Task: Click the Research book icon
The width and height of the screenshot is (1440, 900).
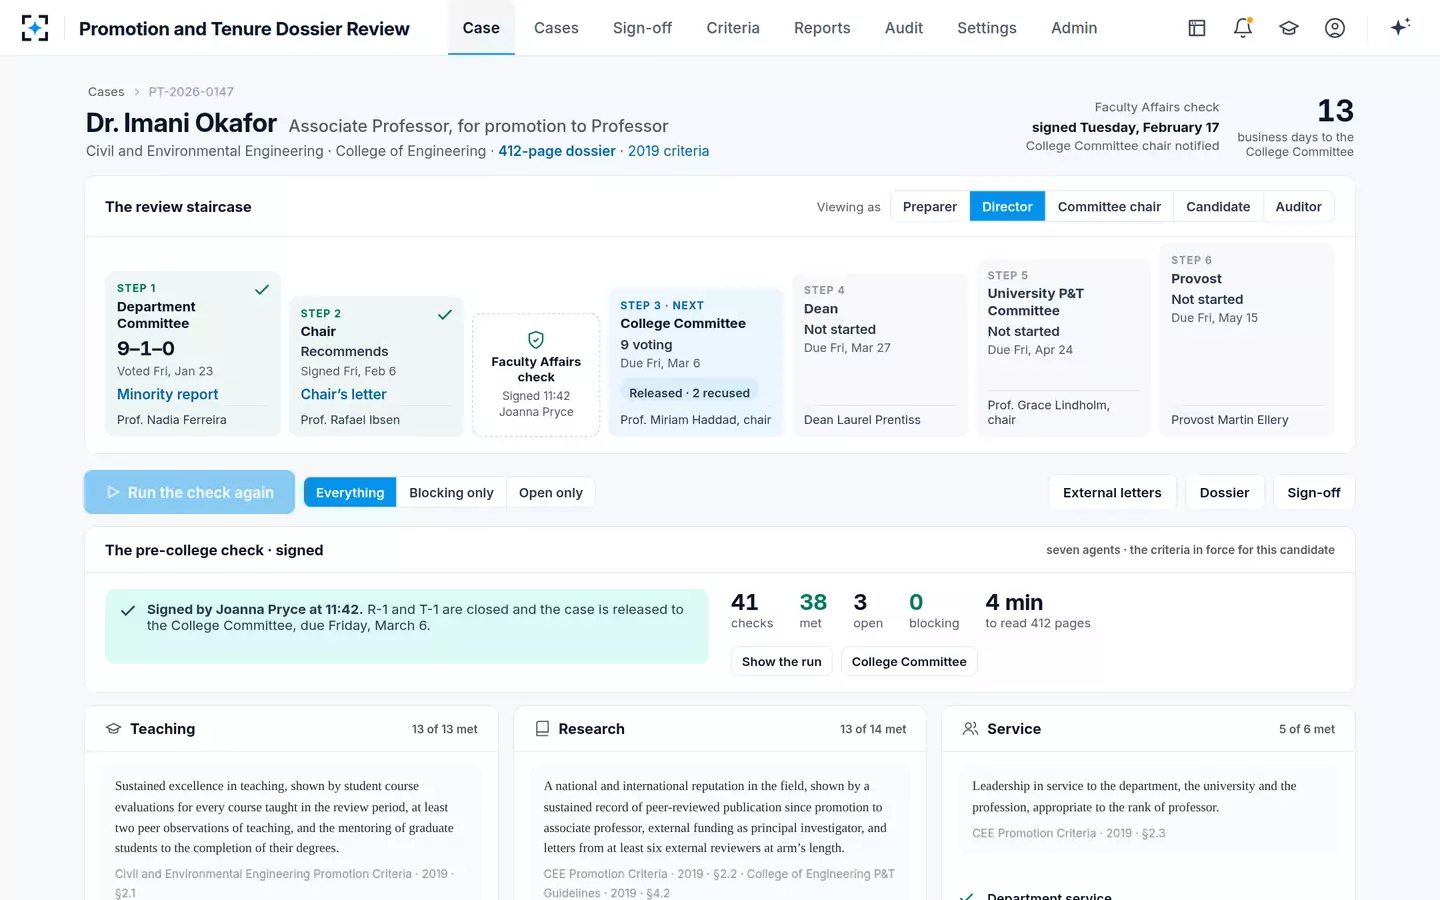Action: pos(542,729)
